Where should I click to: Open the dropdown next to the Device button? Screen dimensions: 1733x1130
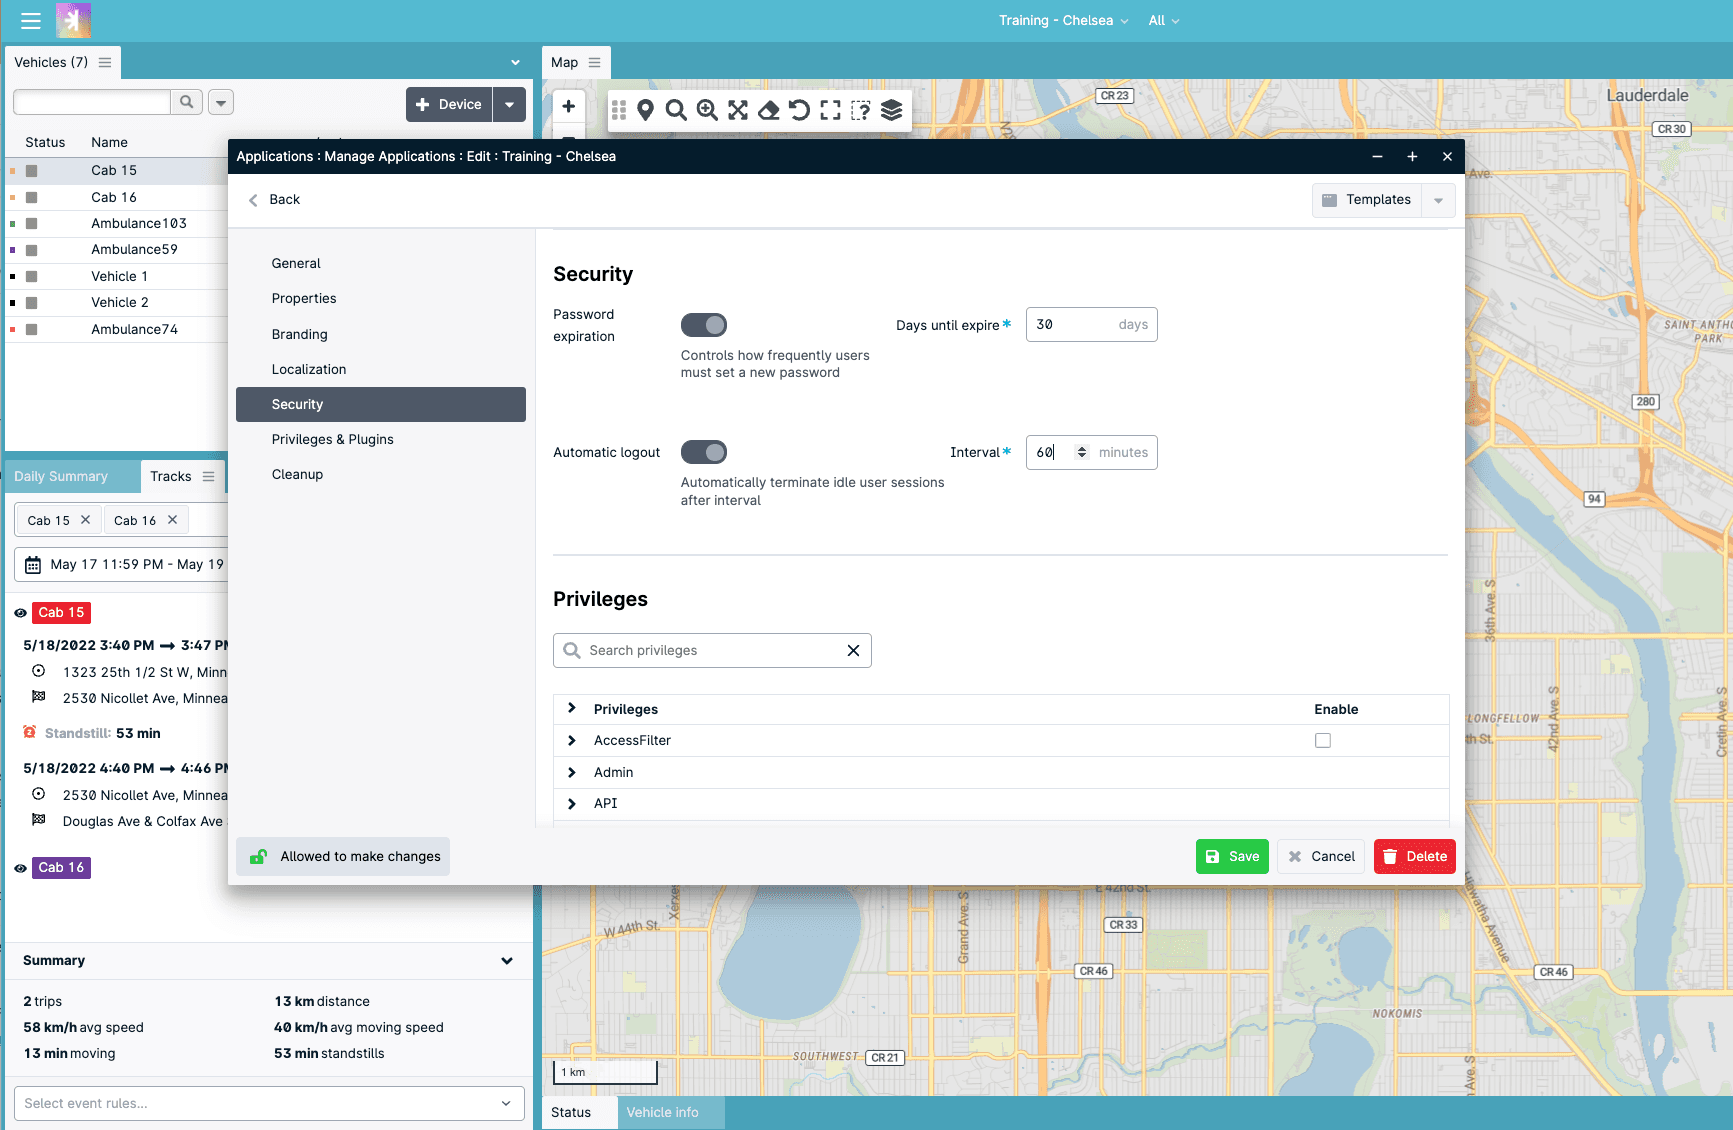point(510,104)
